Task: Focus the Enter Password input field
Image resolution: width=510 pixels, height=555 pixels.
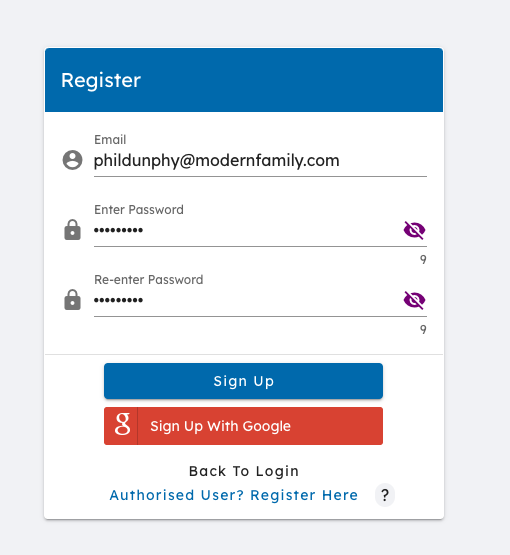Action: [x=246, y=230]
